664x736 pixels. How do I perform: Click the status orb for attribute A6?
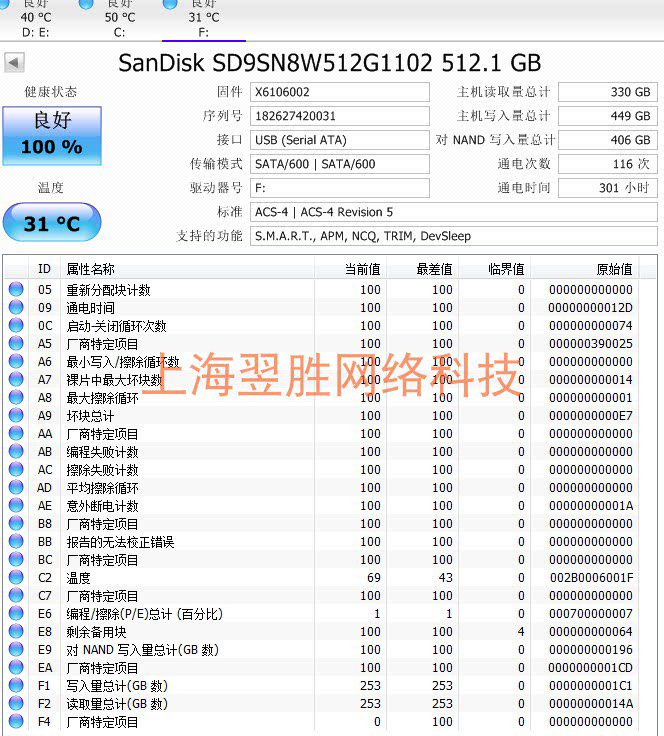16,361
